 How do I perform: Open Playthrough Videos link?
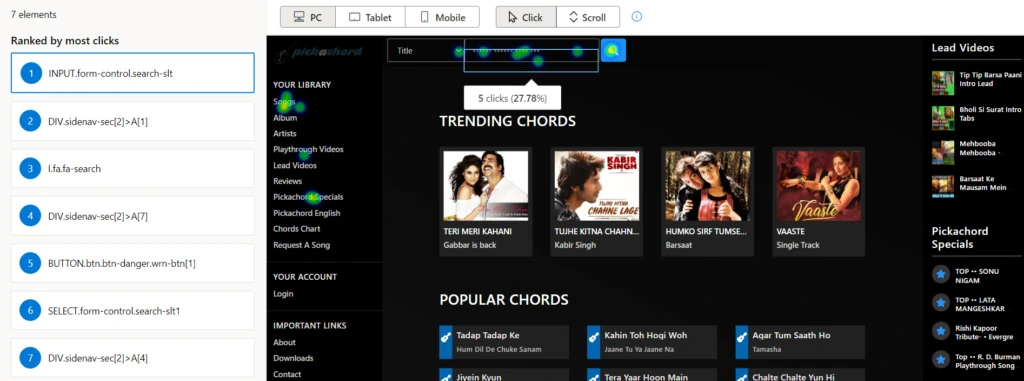(x=308, y=150)
